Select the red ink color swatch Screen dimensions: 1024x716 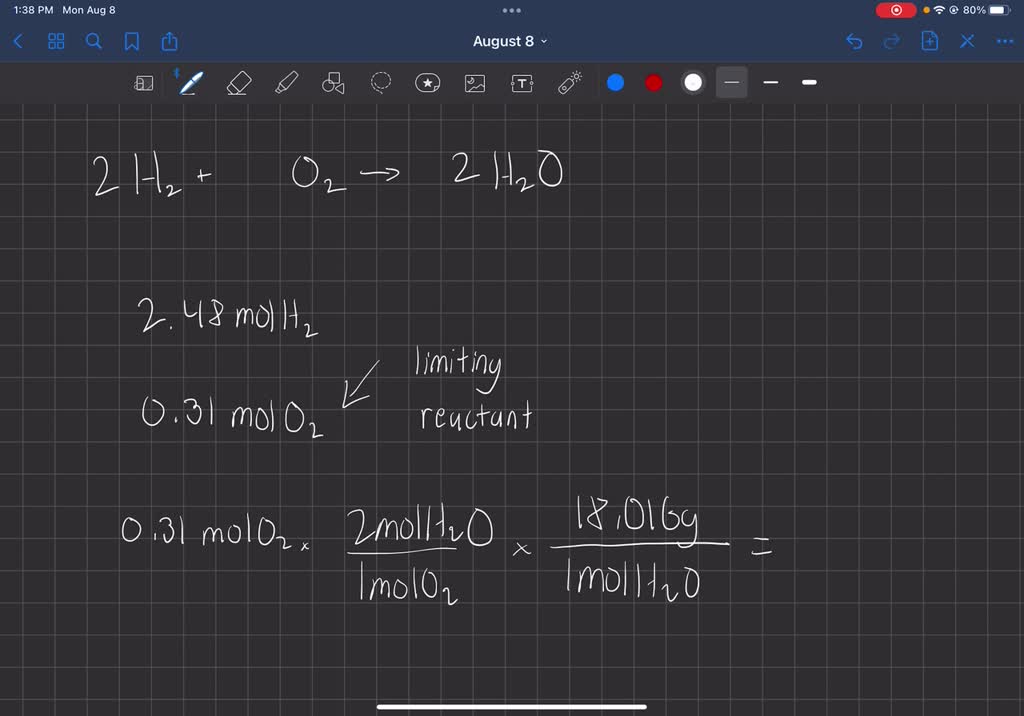click(x=653, y=83)
